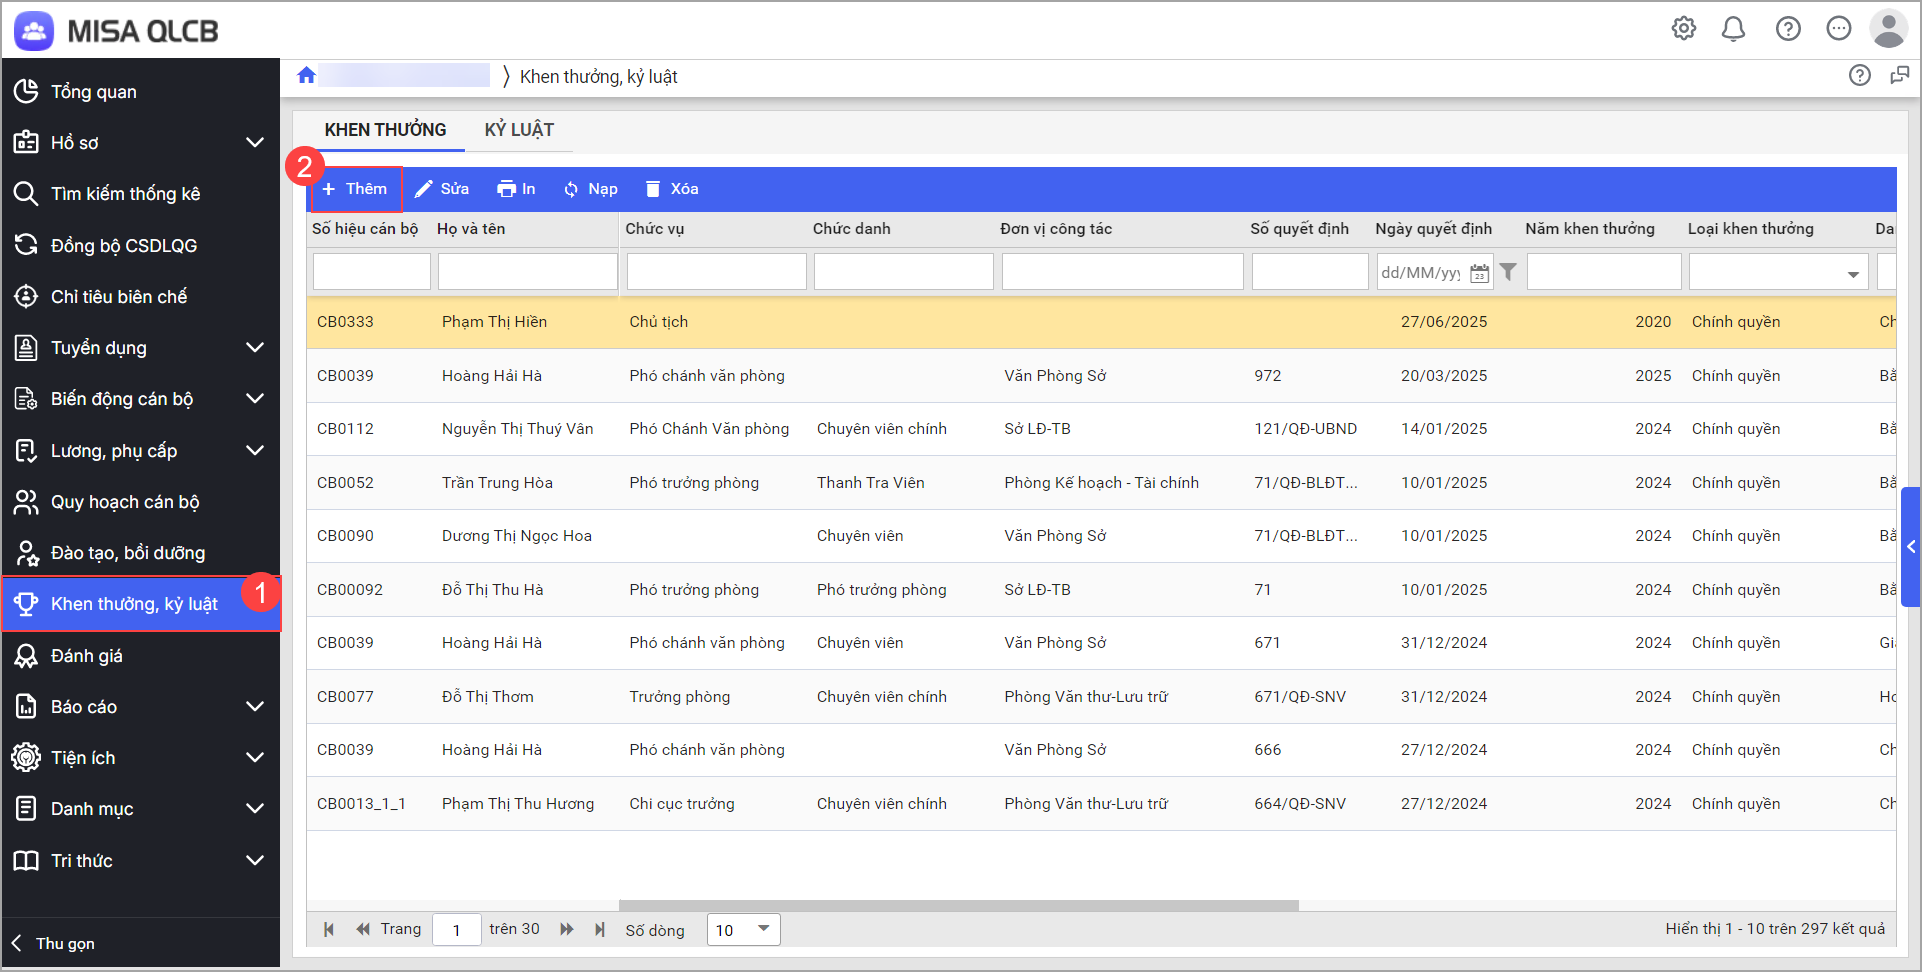Open help question mark in top bar

pos(1788,29)
